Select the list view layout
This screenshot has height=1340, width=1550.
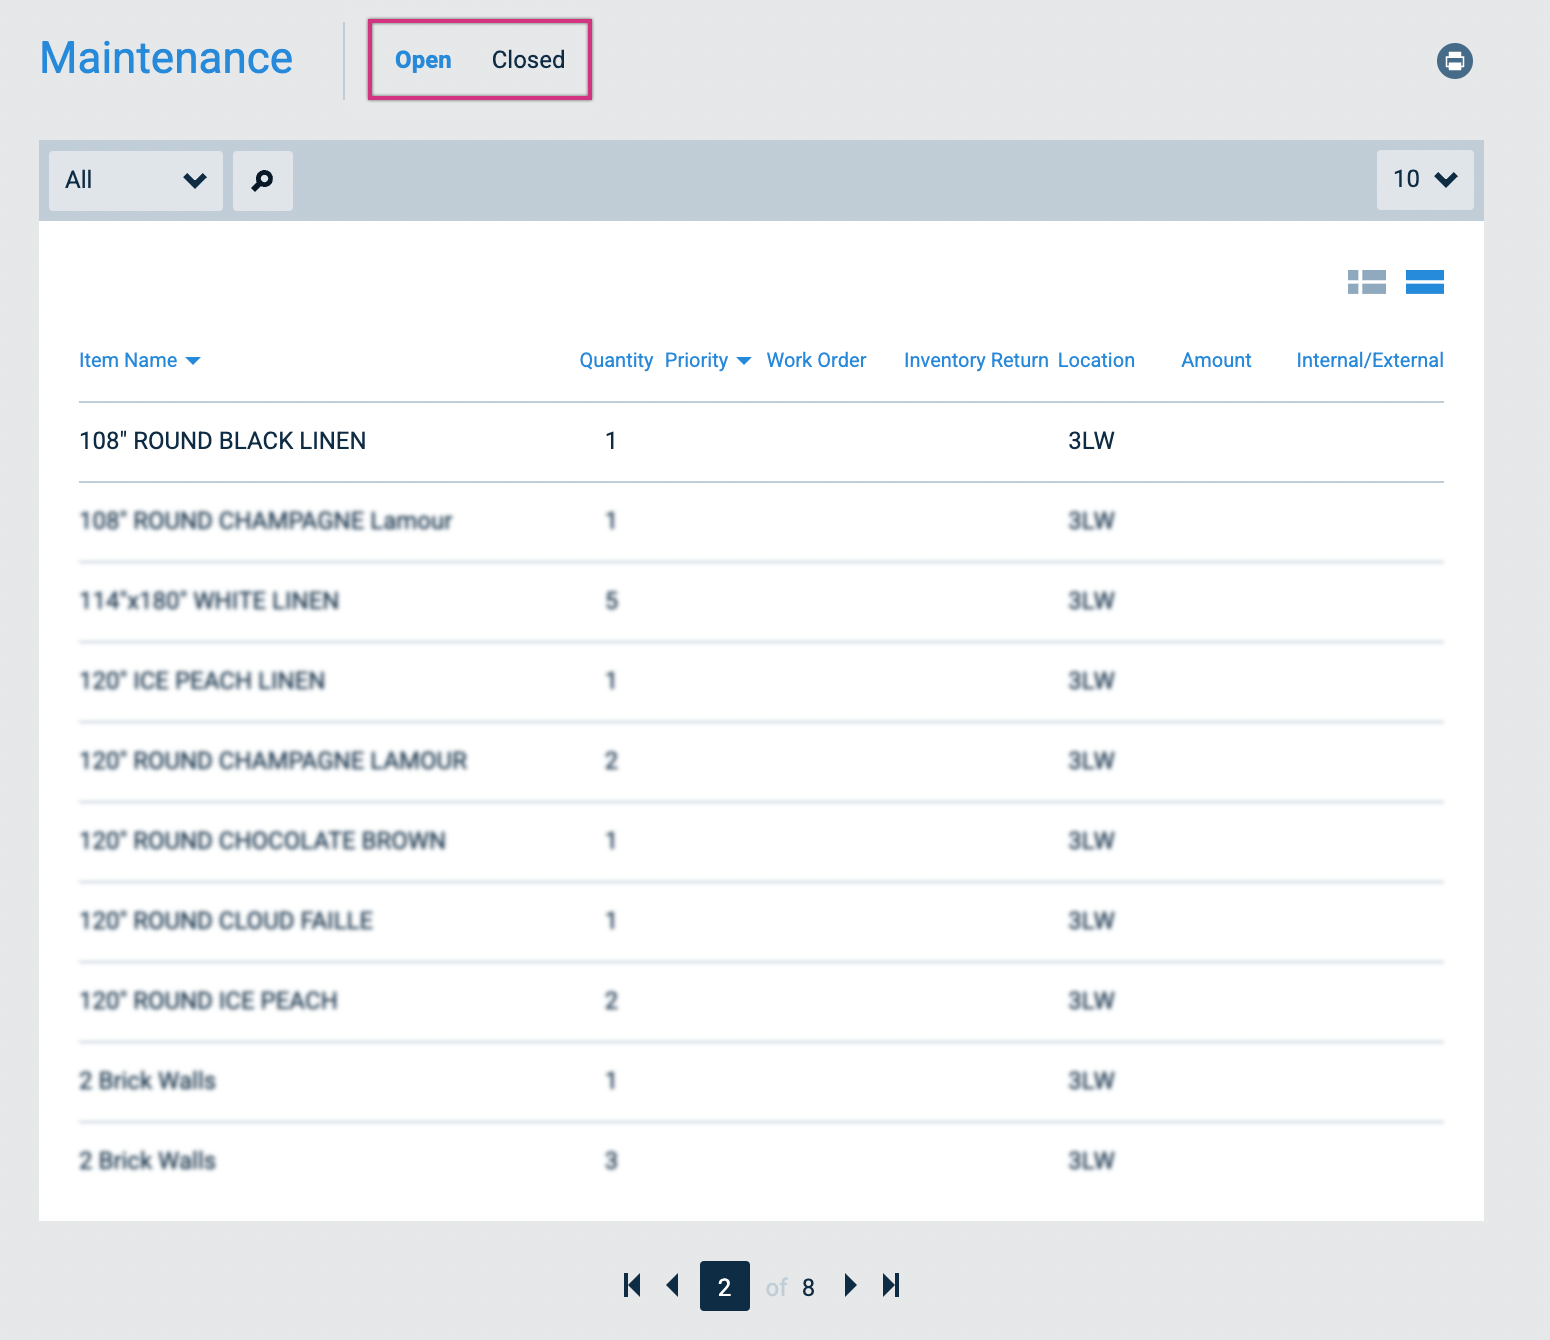coord(1425,282)
